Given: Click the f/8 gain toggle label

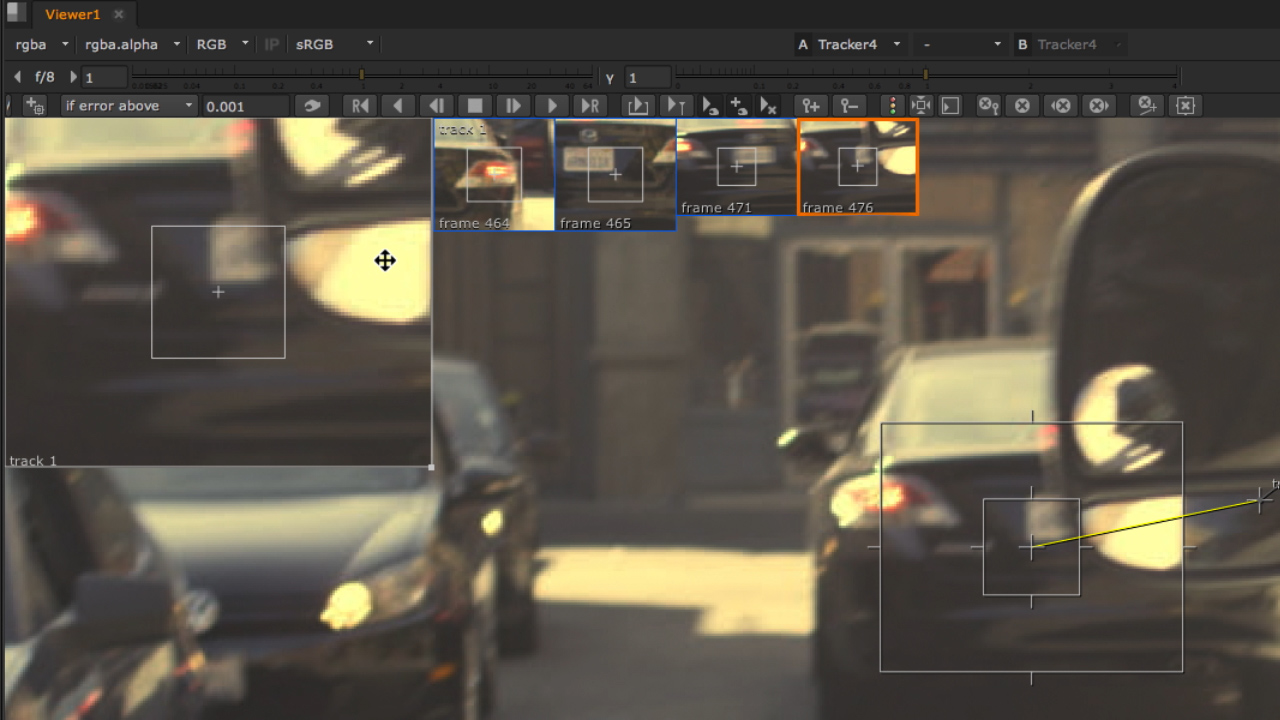Looking at the screenshot, I should (45, 76).
